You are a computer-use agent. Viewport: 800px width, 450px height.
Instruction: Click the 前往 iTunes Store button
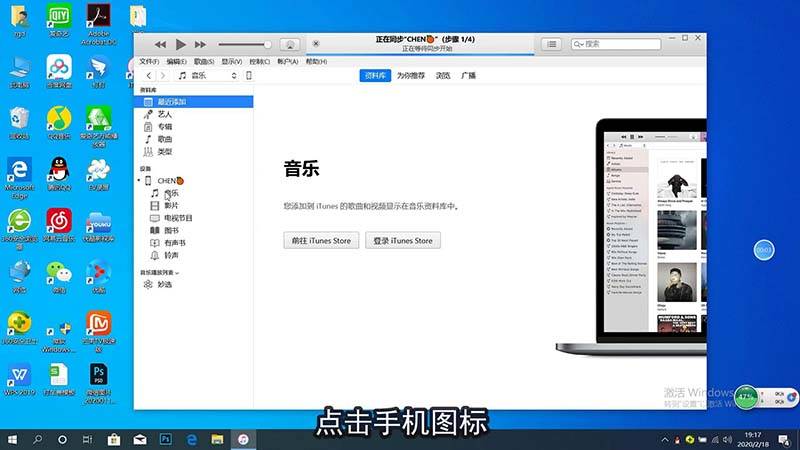[x=321, y=240]
